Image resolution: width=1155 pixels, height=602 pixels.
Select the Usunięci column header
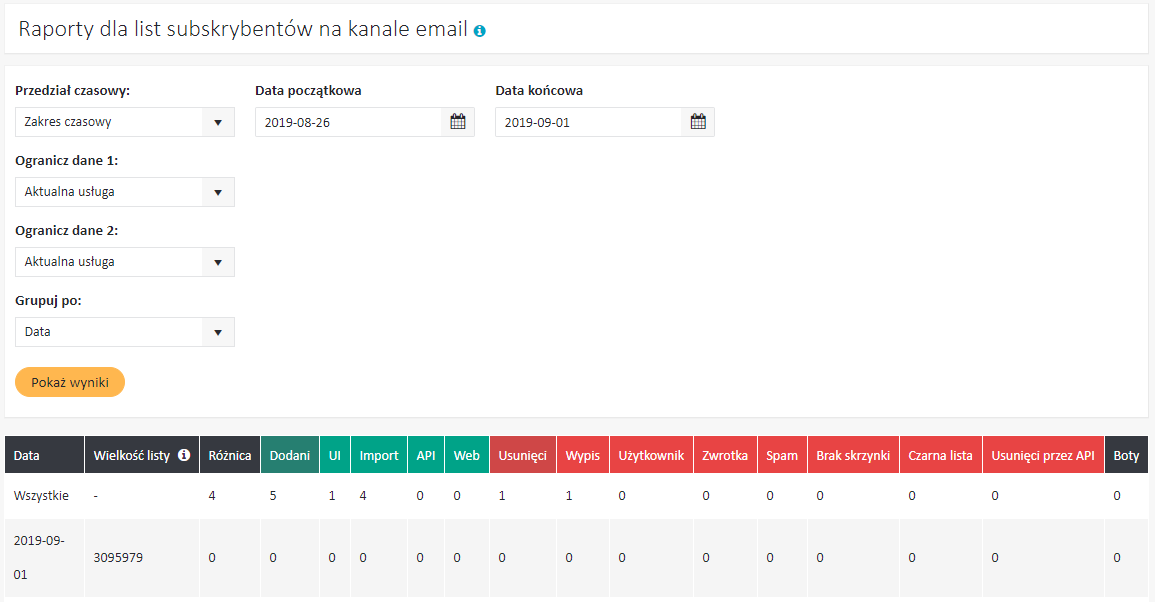523,455
